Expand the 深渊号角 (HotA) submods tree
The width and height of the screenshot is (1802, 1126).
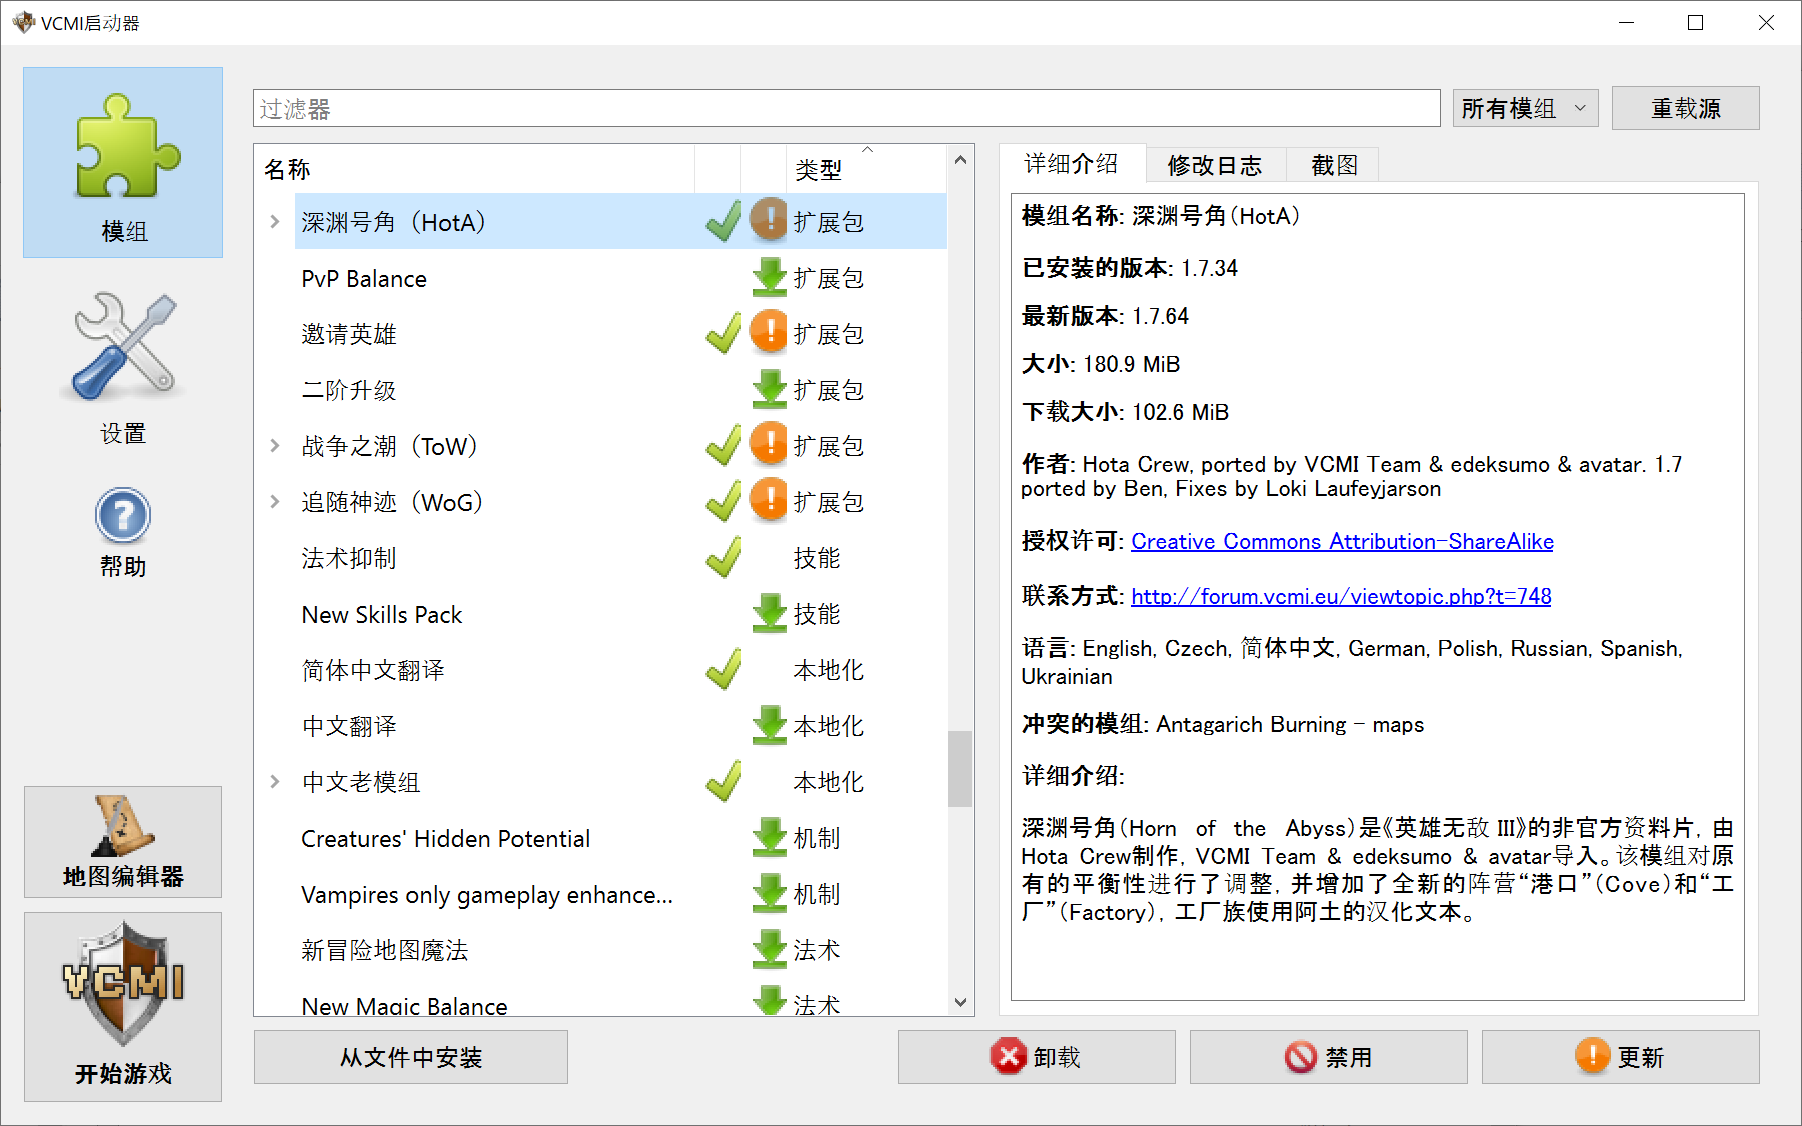pyautogui.click(x=275, y=222)
